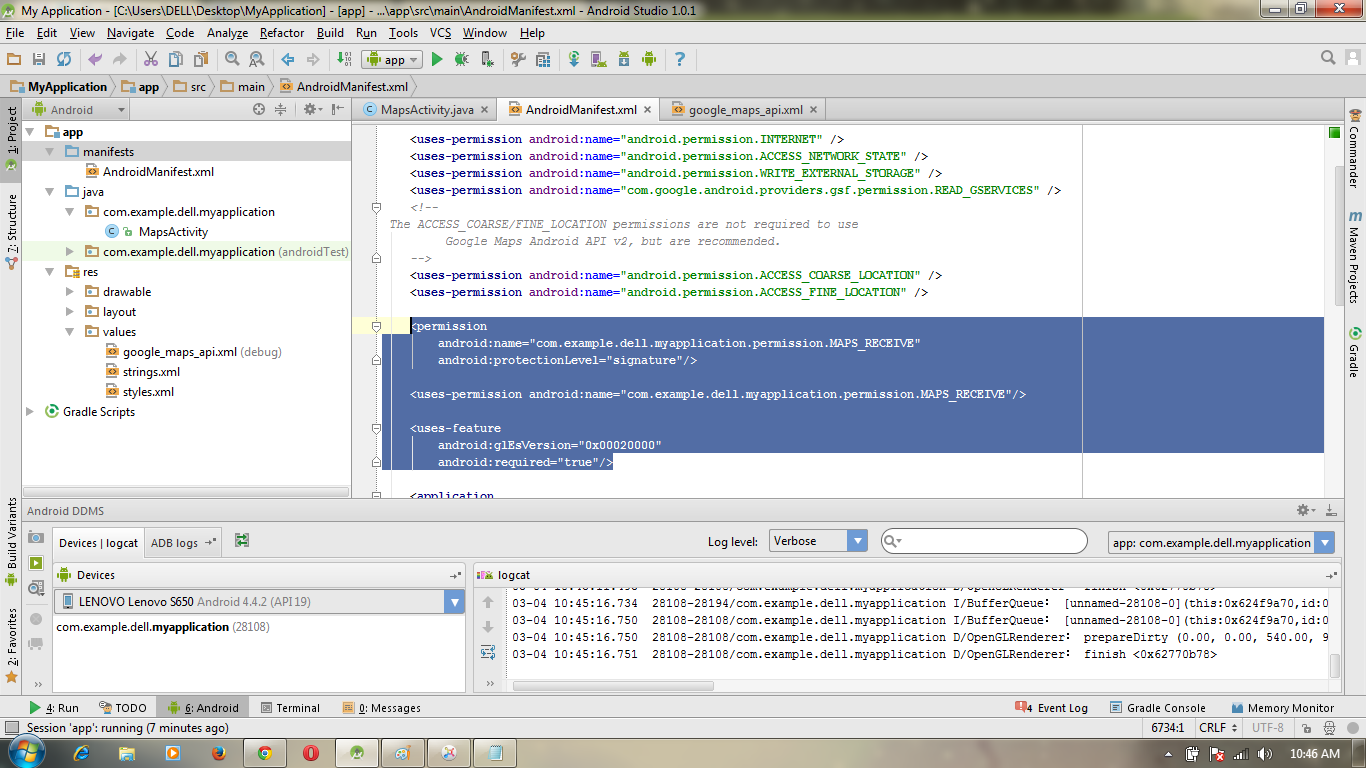This screenshot has height=768, width=1366.
Task: Toggle soft-wrap icon in logcat panel
Action: (488, 652)
